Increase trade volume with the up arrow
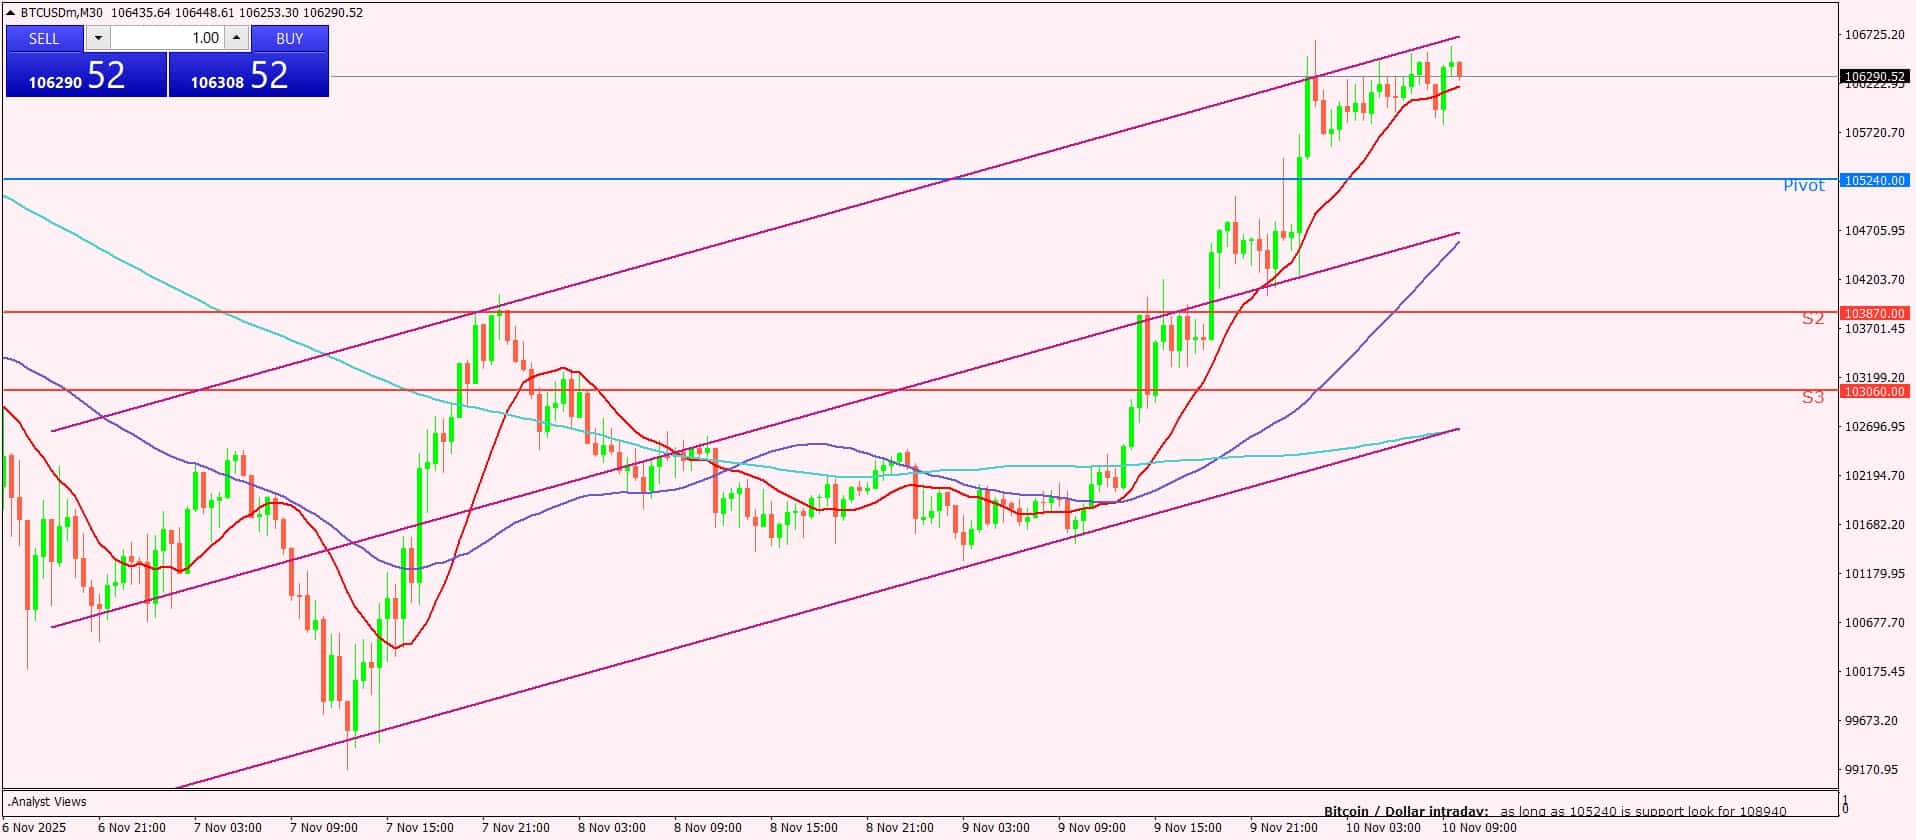This screenshot has width=1916, height=840. click(236, 38)
